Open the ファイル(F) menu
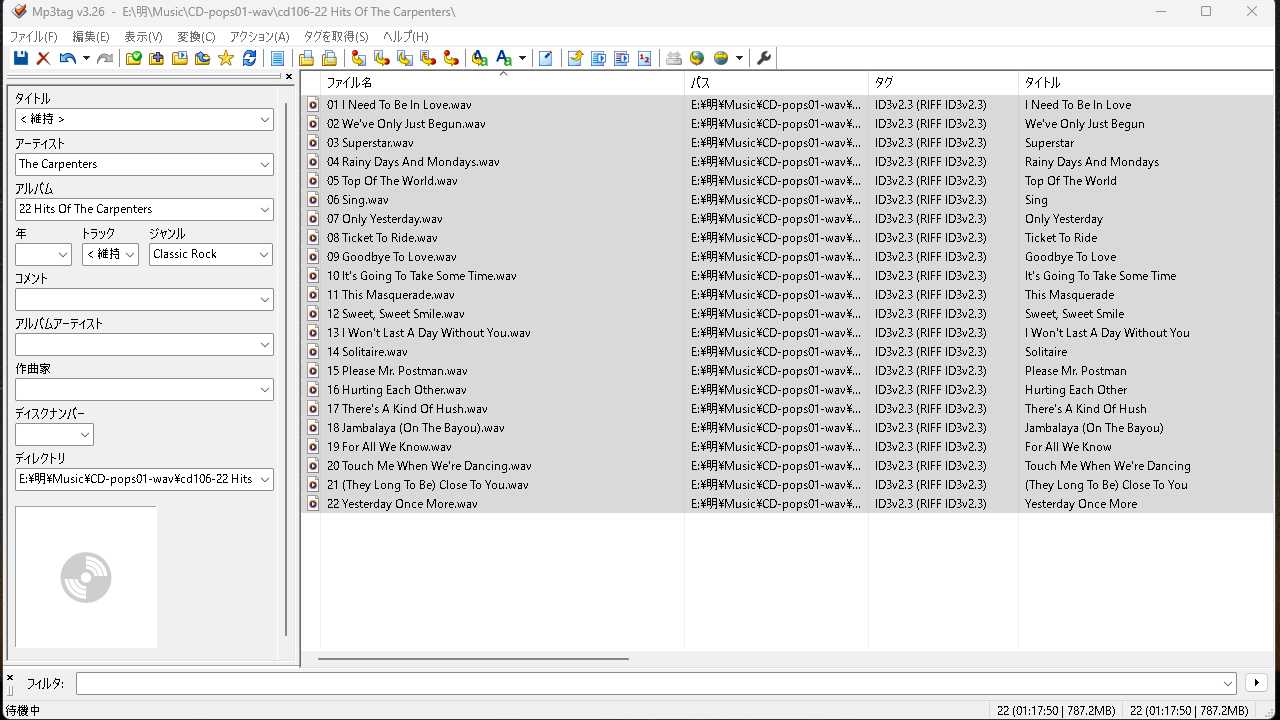The height and width of the screenshot is (720, 1280). pos(34,36)
